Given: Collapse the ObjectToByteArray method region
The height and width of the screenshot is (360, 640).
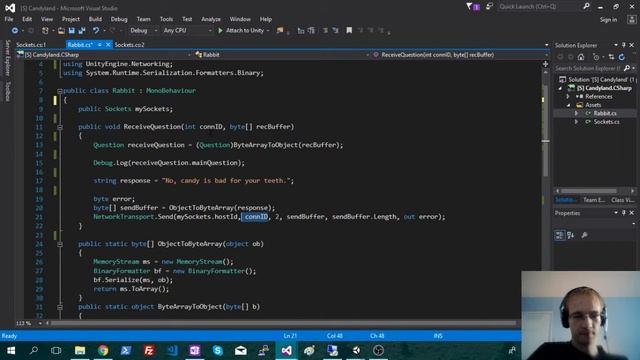Looking at the screenshot, I should point(60,244).
